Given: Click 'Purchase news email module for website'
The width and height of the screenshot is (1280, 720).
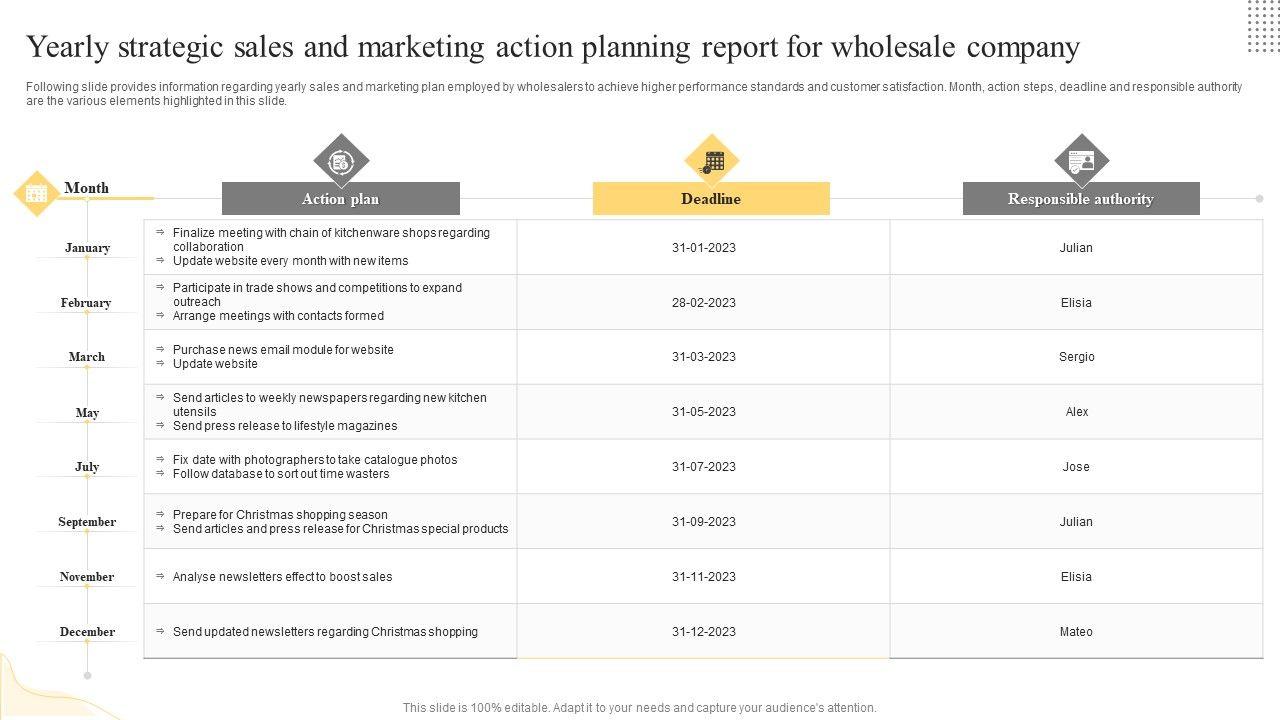Looking at the screenshot, I should (283, 350).
